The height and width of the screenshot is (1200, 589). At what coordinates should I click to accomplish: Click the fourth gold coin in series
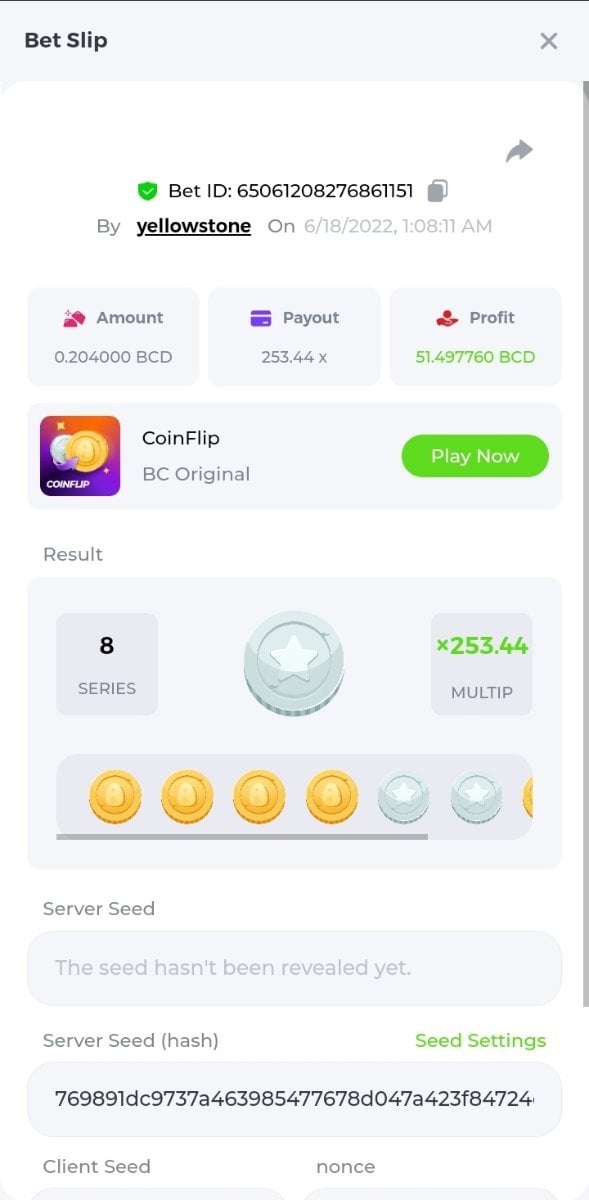coord(332,797)
